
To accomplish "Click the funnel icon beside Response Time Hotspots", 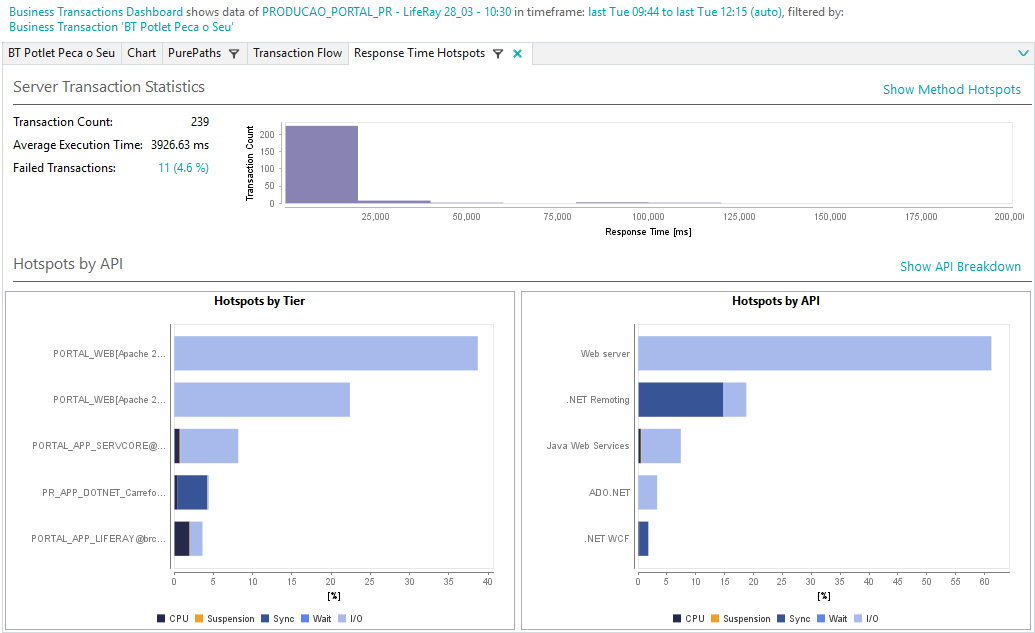I will pyautogui.click(x=498, y=53).
